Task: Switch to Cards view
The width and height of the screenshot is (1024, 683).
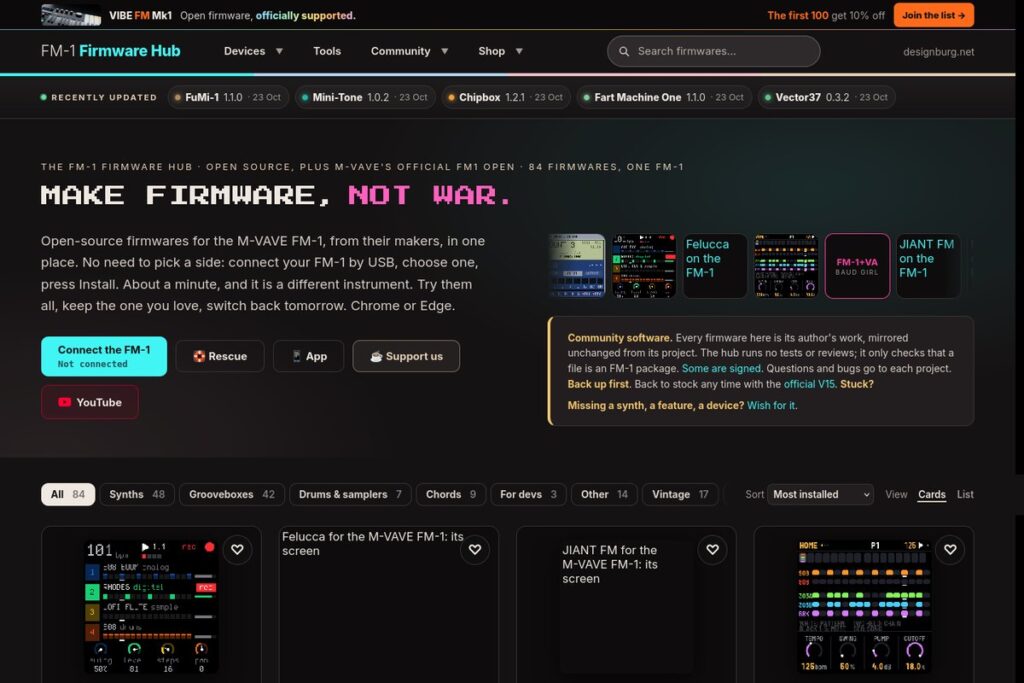Action: (x=931, y=494)
